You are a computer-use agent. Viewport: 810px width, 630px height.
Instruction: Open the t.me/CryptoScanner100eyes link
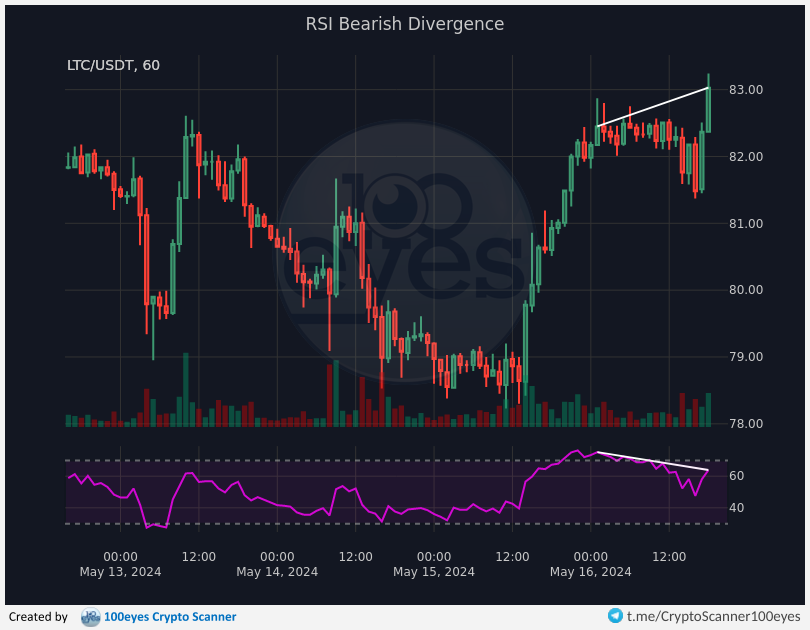(x=713, y=617)
